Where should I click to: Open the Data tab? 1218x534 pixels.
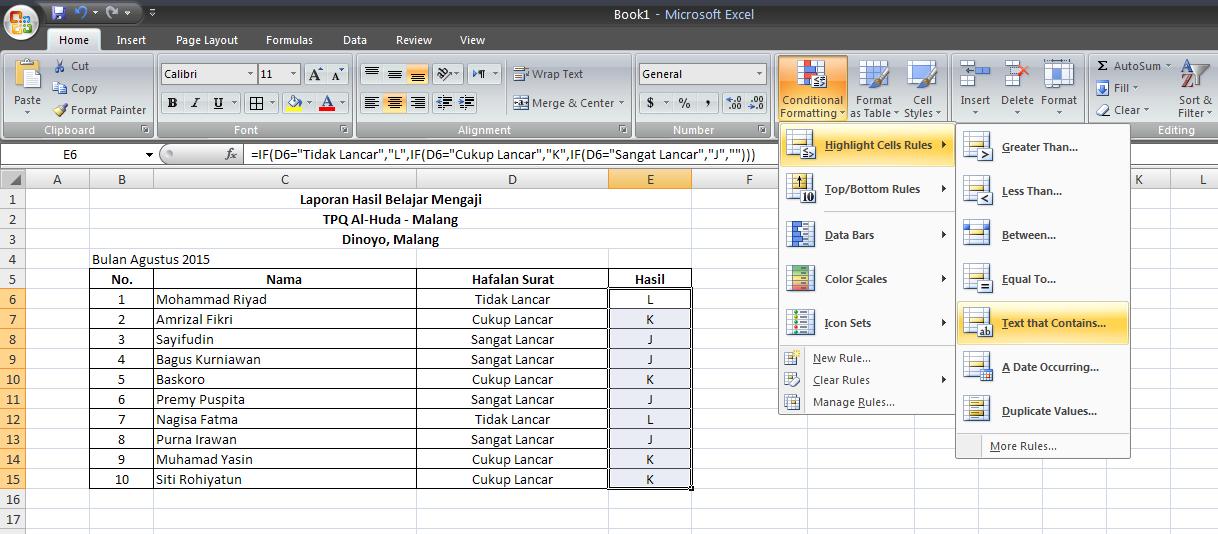tap(355, 40)
